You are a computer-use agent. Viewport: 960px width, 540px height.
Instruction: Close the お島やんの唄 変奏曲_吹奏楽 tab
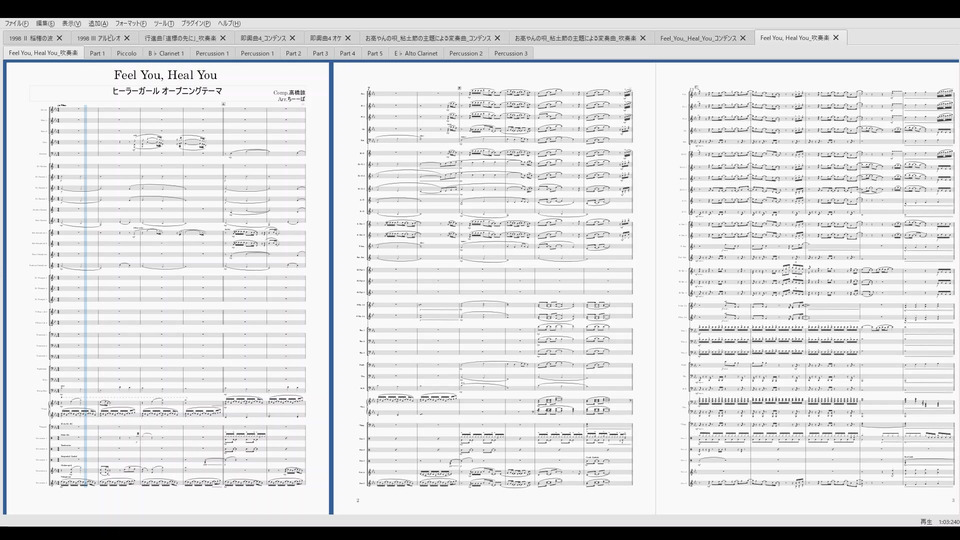click(x=643, y=38)
